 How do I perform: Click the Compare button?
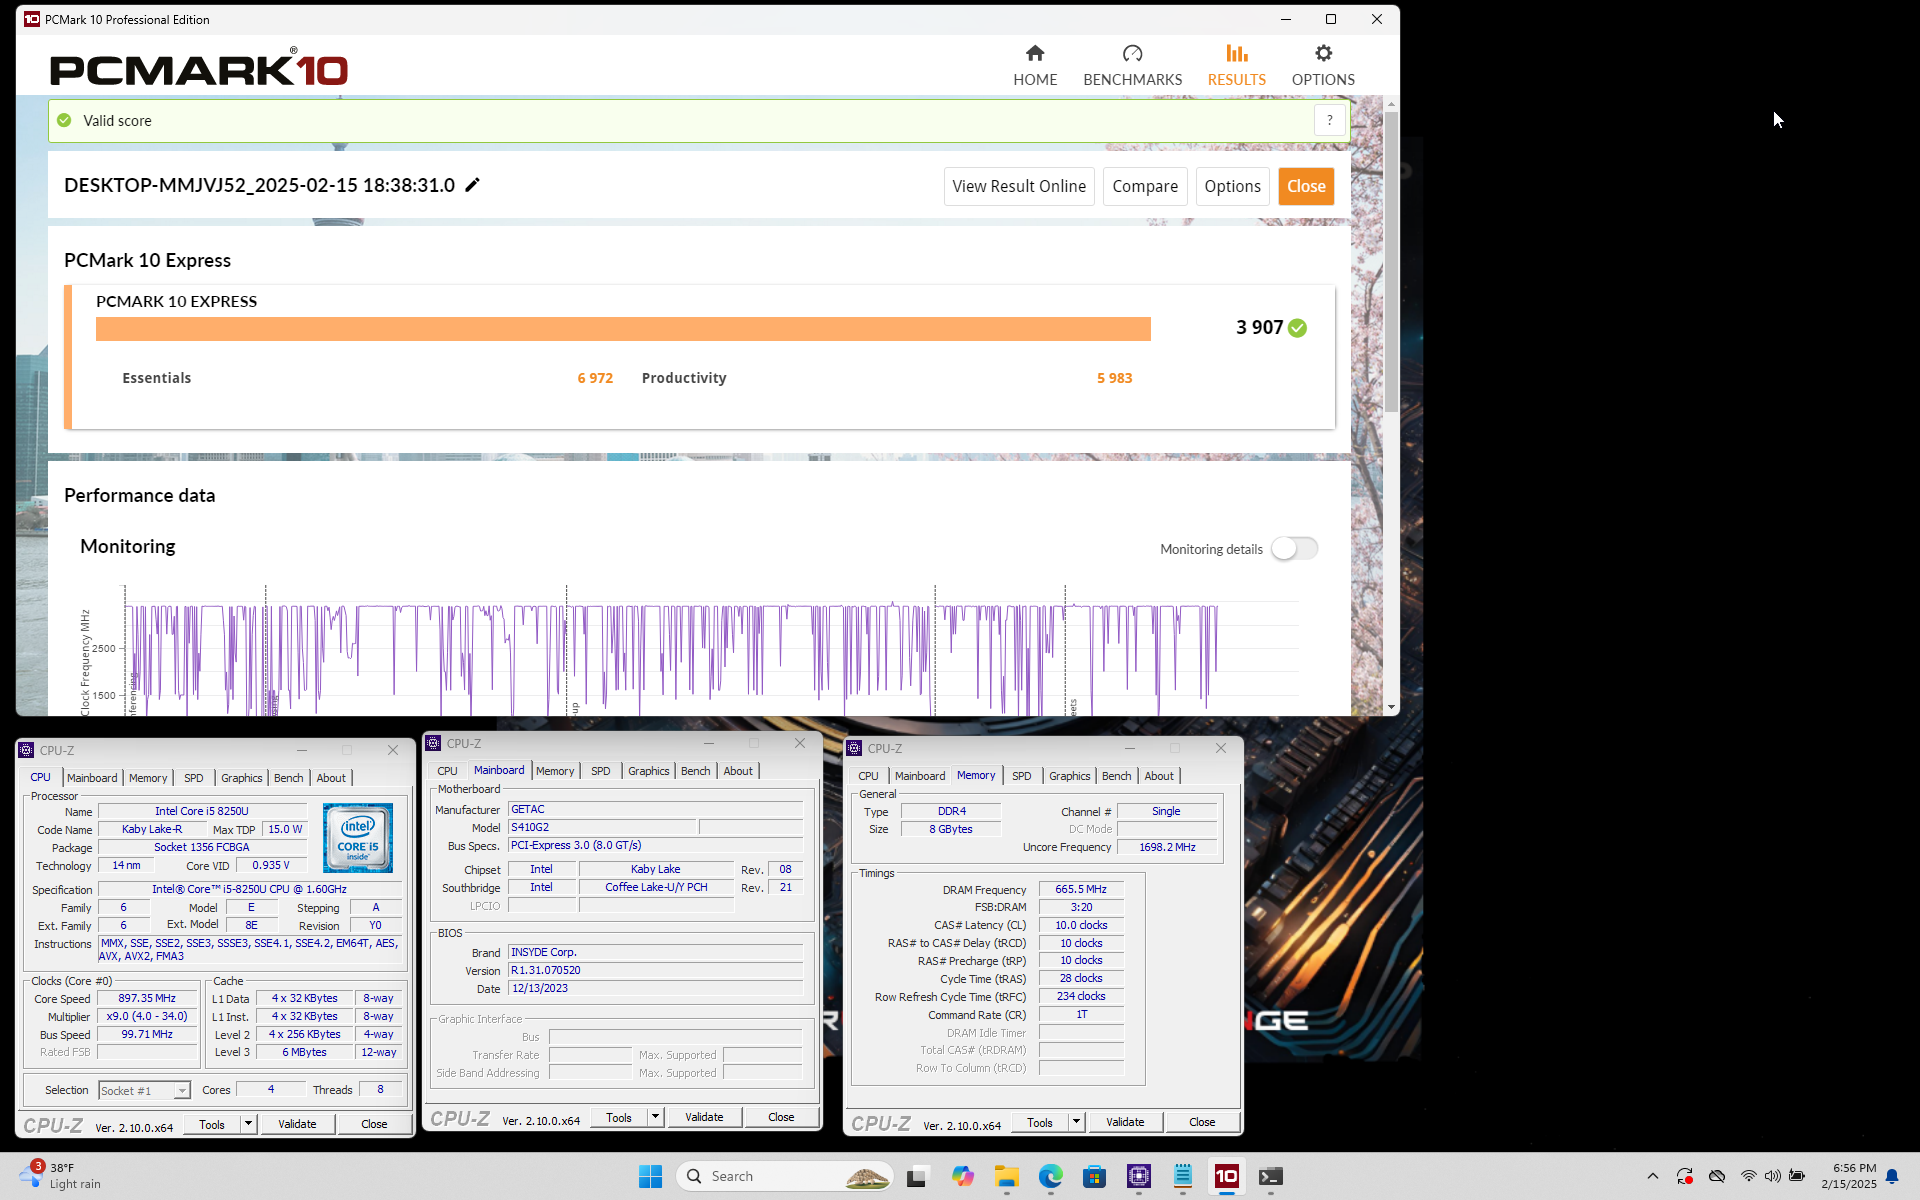pos(1145,186)
